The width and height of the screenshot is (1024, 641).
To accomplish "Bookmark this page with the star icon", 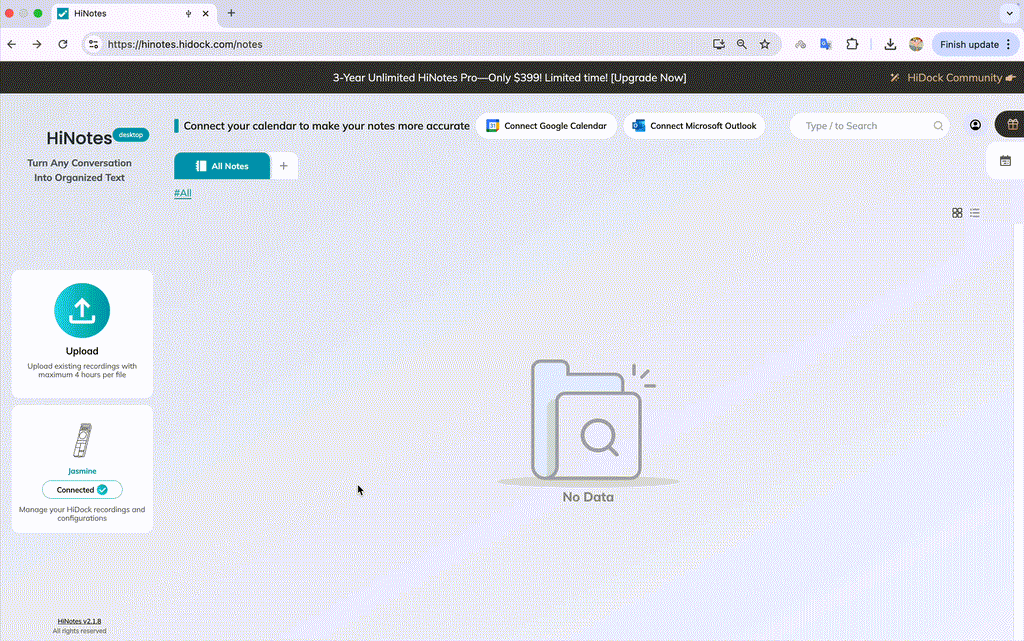I will point(765,44).
